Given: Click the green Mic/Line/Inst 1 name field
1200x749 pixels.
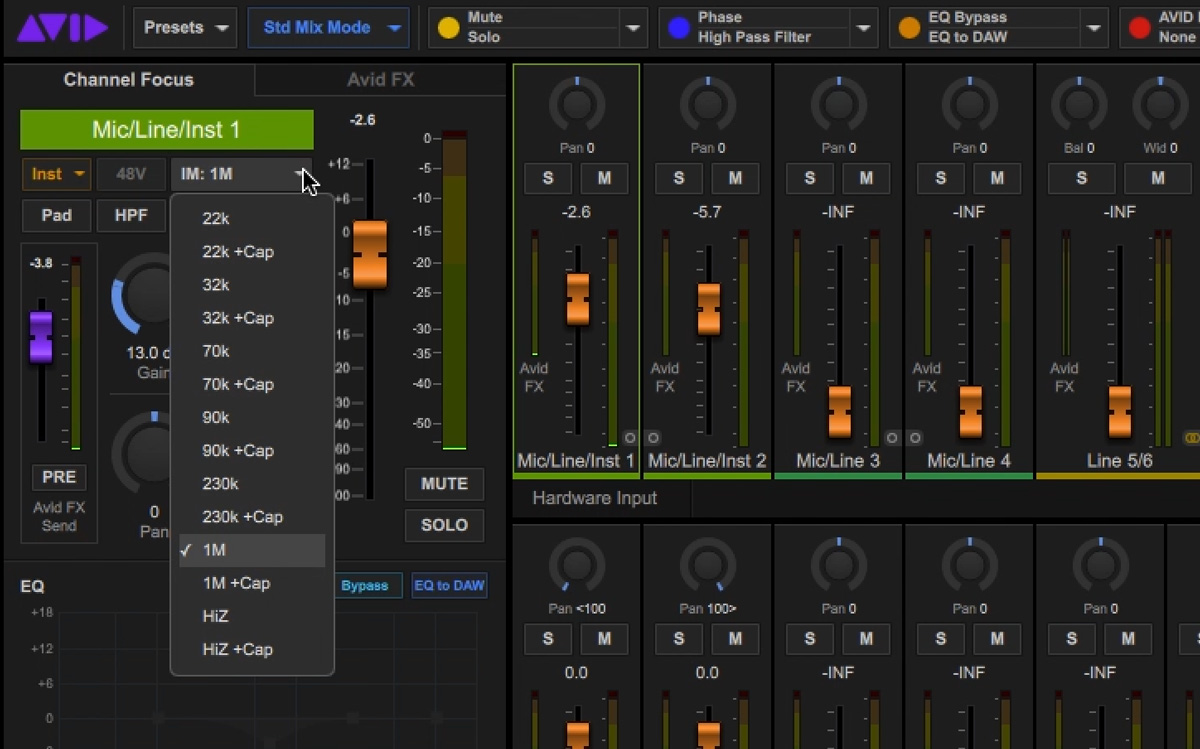Looking at the screenshot, I should pyautogui.click(x=166, y=130).
